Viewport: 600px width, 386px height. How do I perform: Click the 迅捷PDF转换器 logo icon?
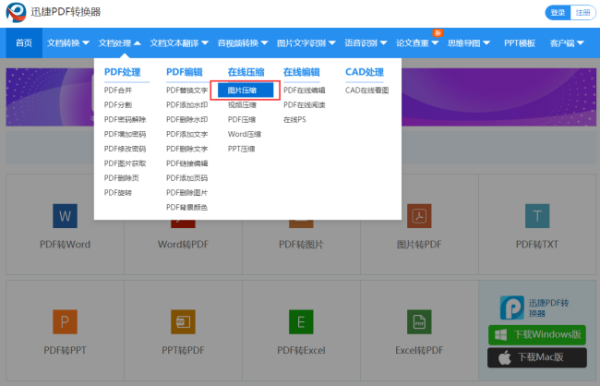click(x=16, y=12)
